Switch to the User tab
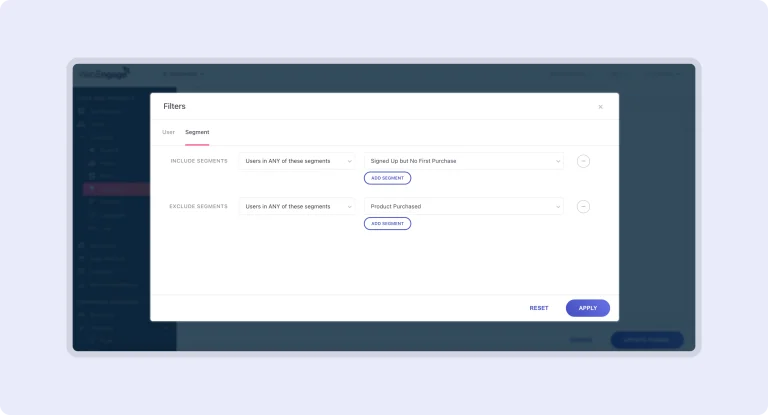The height and width of the screenshot is (415, 768). click(168, 132)
